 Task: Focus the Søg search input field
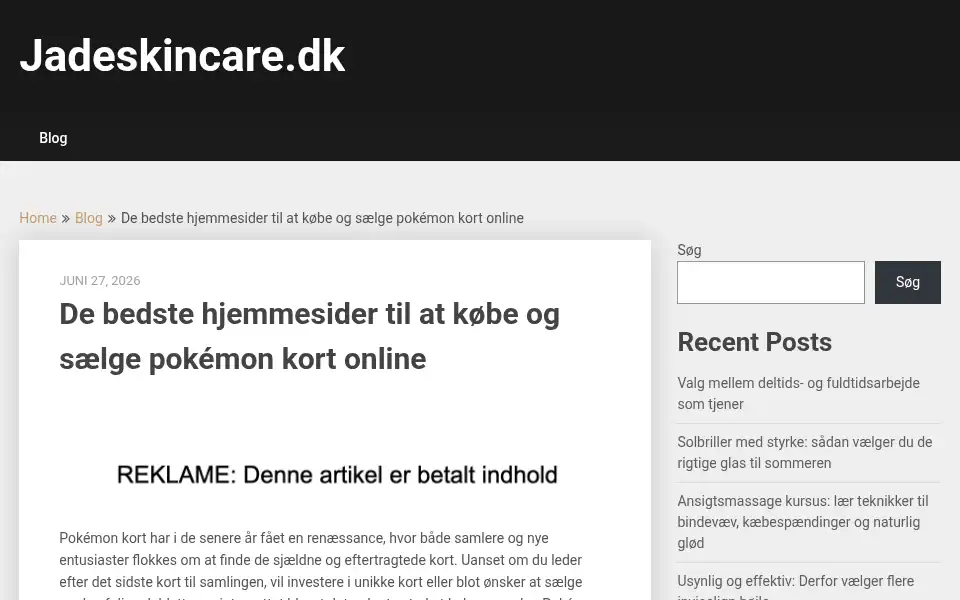(x=771, y=282)
